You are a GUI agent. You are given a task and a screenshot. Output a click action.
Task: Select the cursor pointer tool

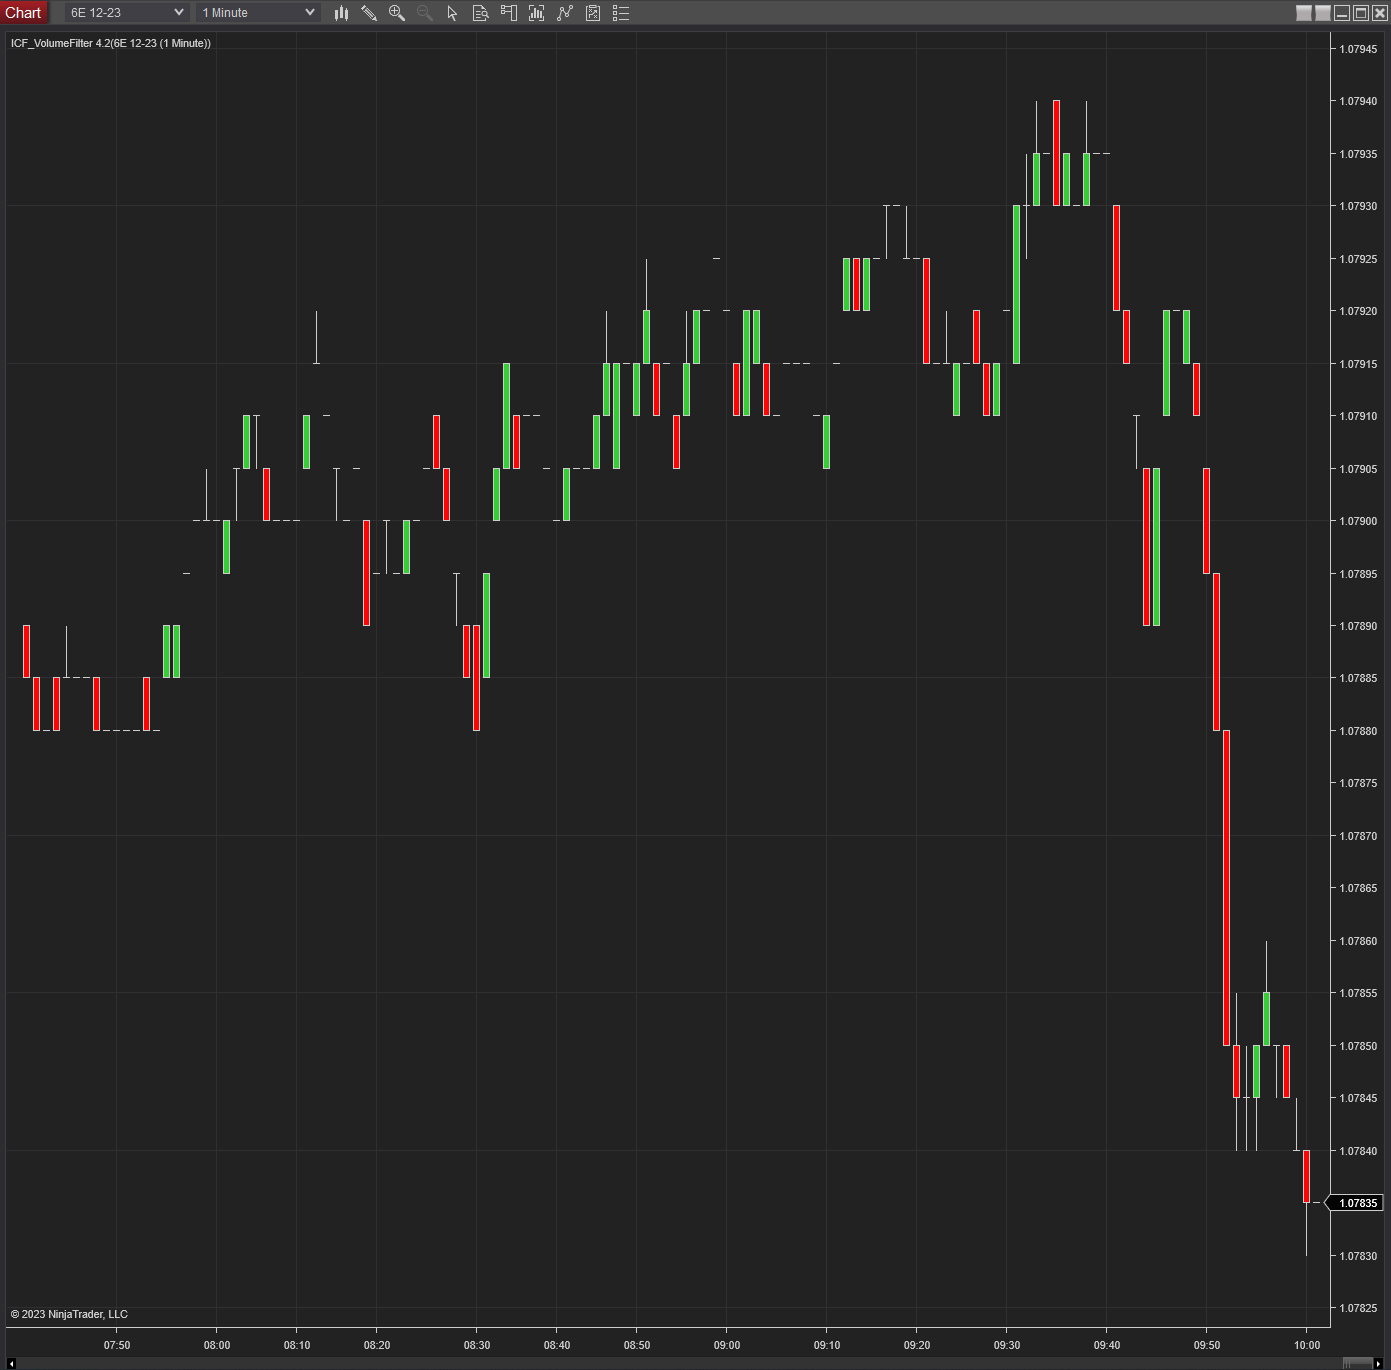[452, 13]
